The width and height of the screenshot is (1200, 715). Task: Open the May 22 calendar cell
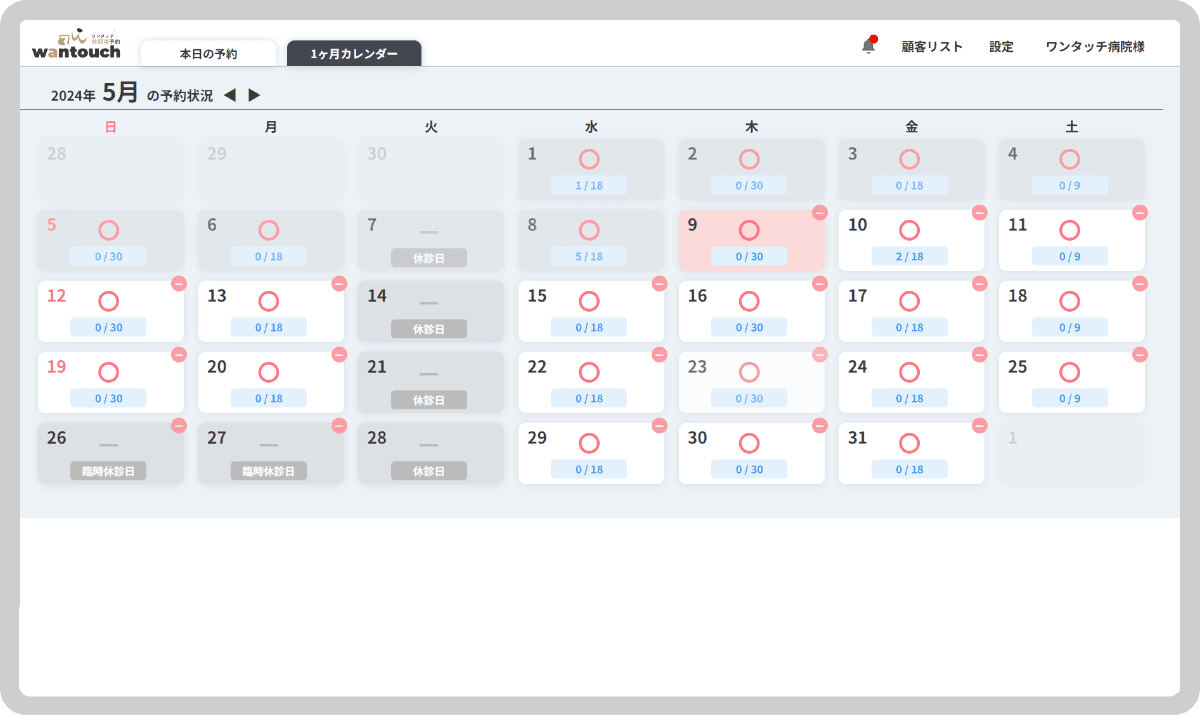click(590, 382)
